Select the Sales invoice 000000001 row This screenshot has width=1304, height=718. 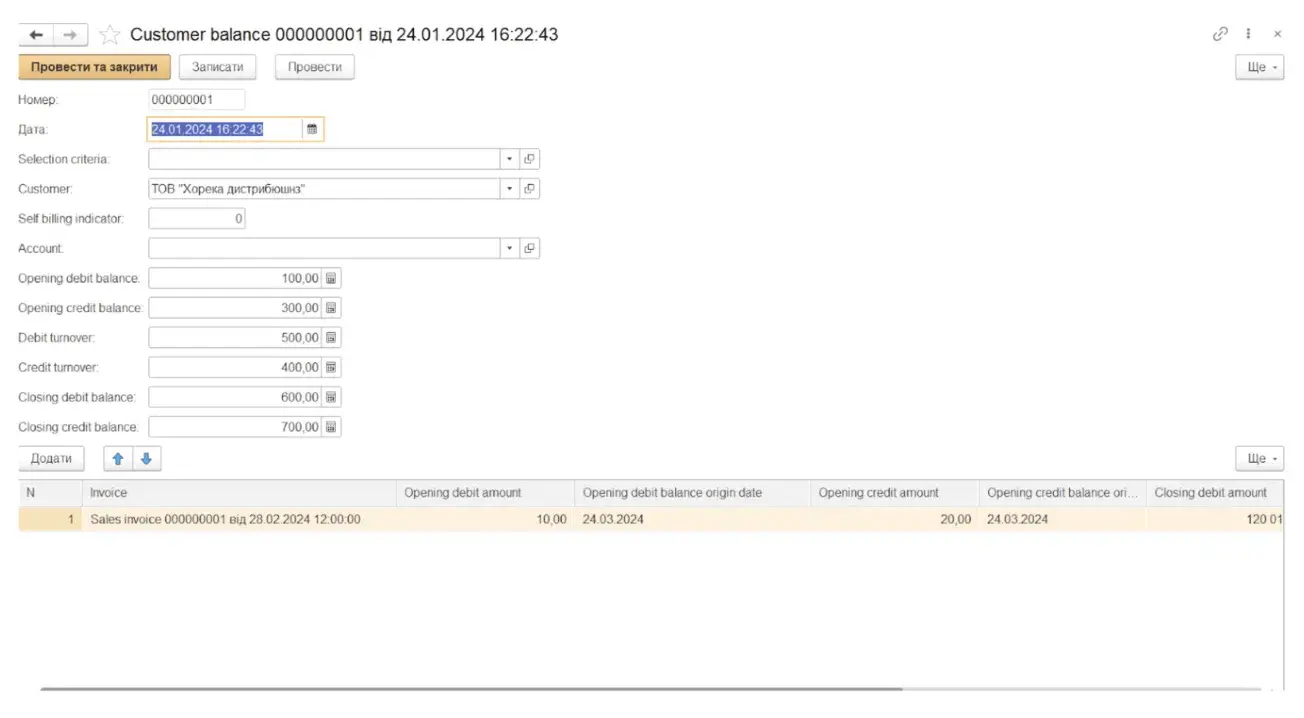pos(225,520)
